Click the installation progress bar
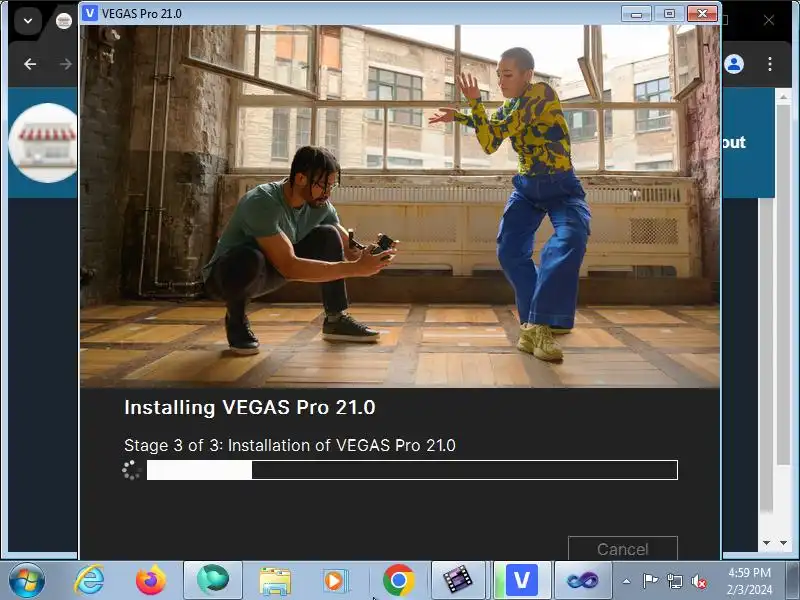The height and width of the screenshot is (600, 800). coord(412,470)
